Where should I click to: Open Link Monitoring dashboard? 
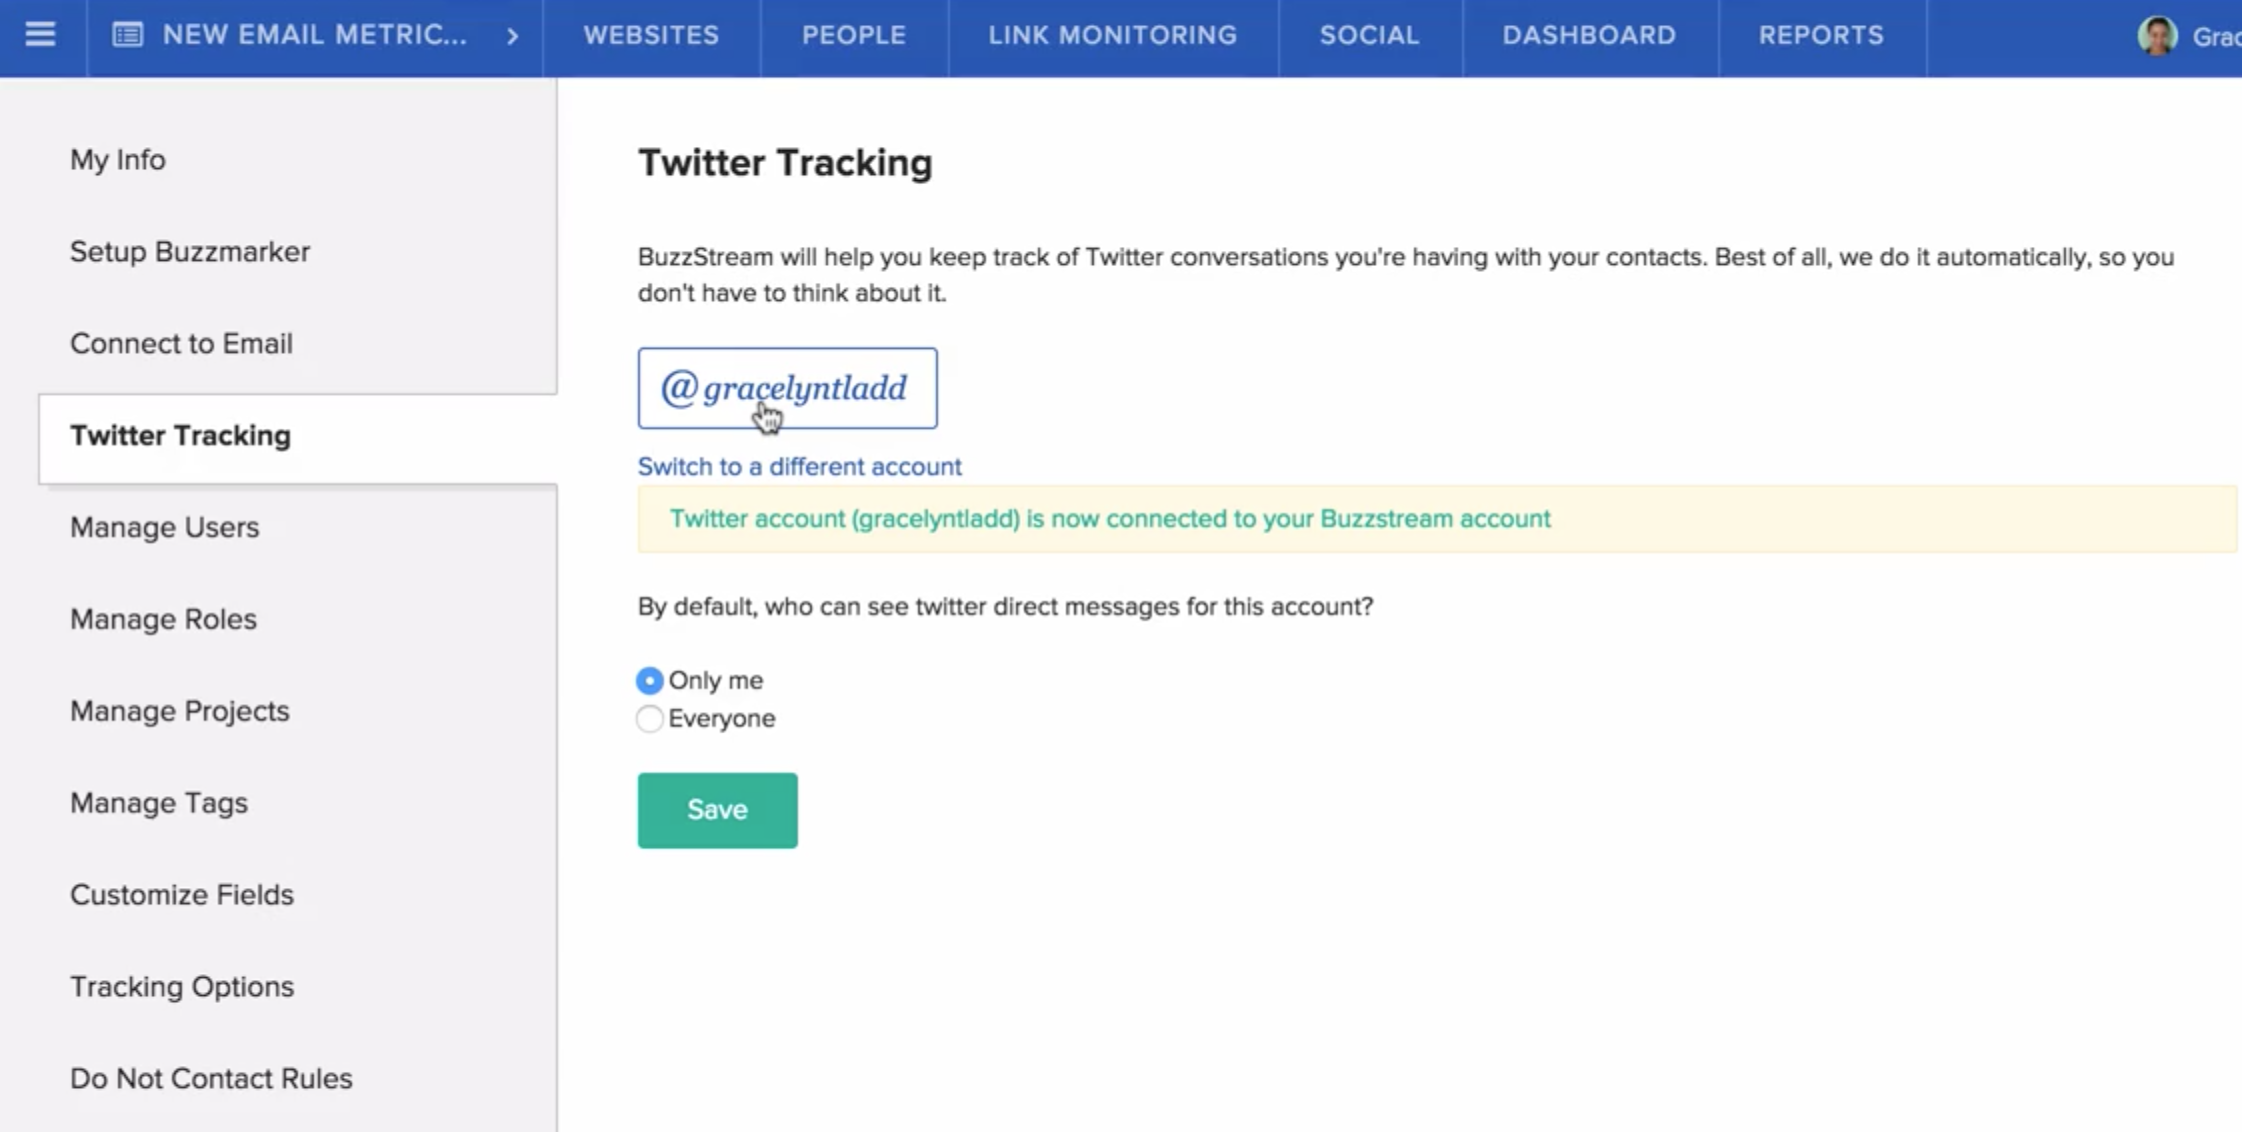pyautogui.click(x=1112, y=35)
